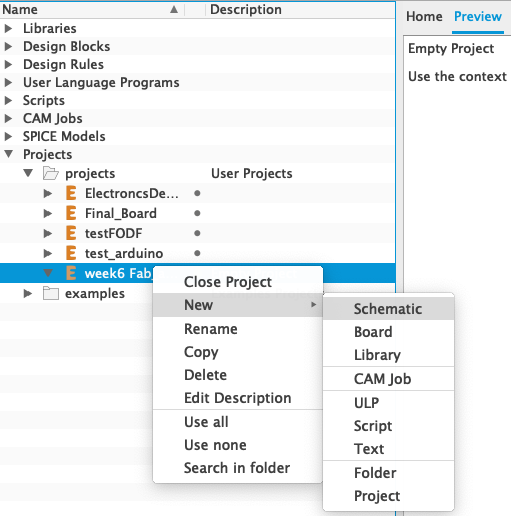Screen dimensions: 511x516
Task: Sort by the Name column header
Action: click(92, 10)
